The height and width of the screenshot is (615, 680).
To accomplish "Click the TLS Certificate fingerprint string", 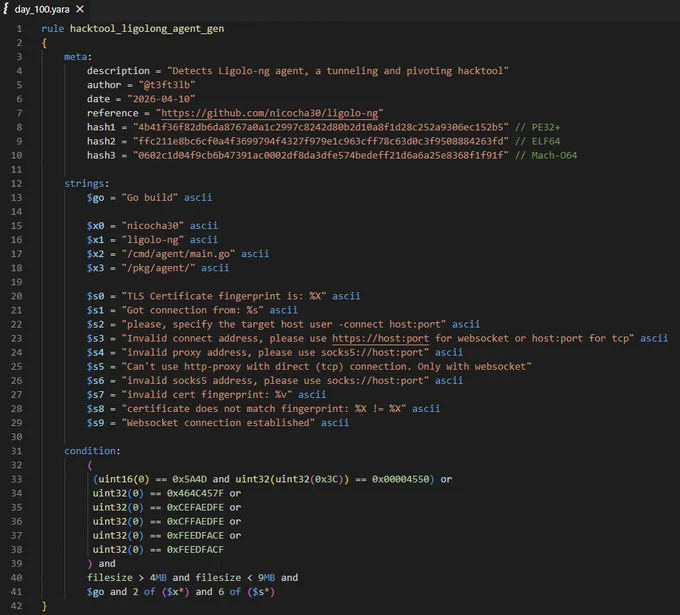I will point(224,296).
